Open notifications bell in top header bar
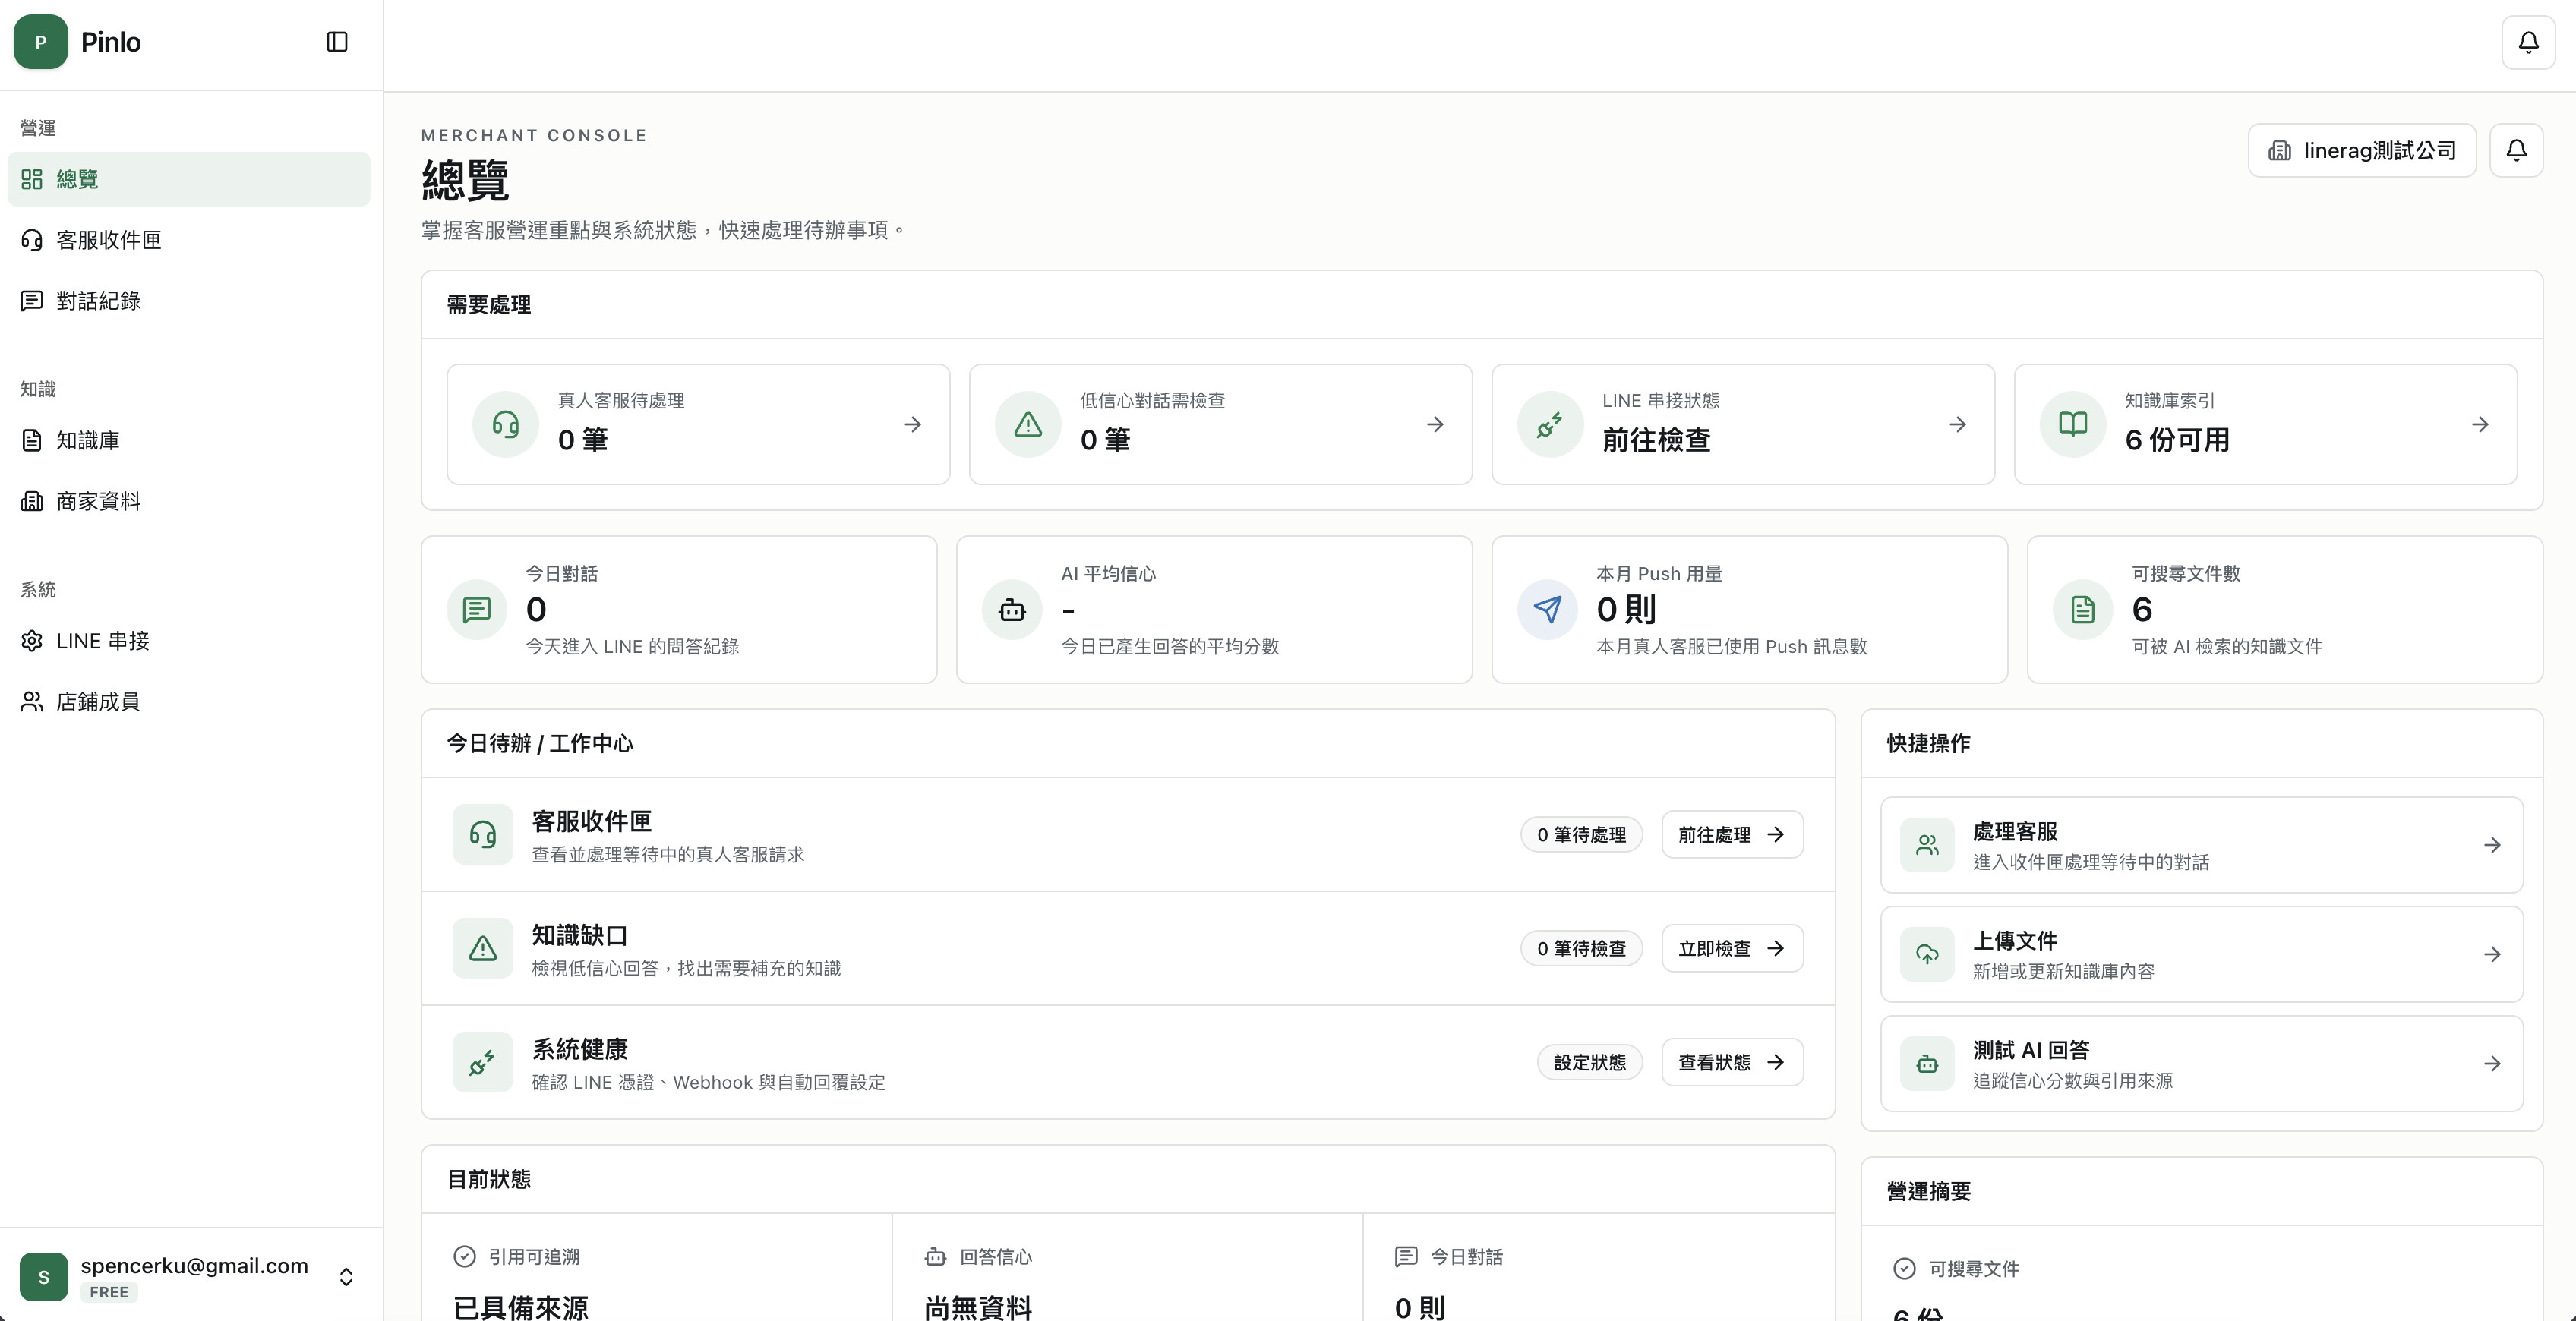 click(2528, 42)
